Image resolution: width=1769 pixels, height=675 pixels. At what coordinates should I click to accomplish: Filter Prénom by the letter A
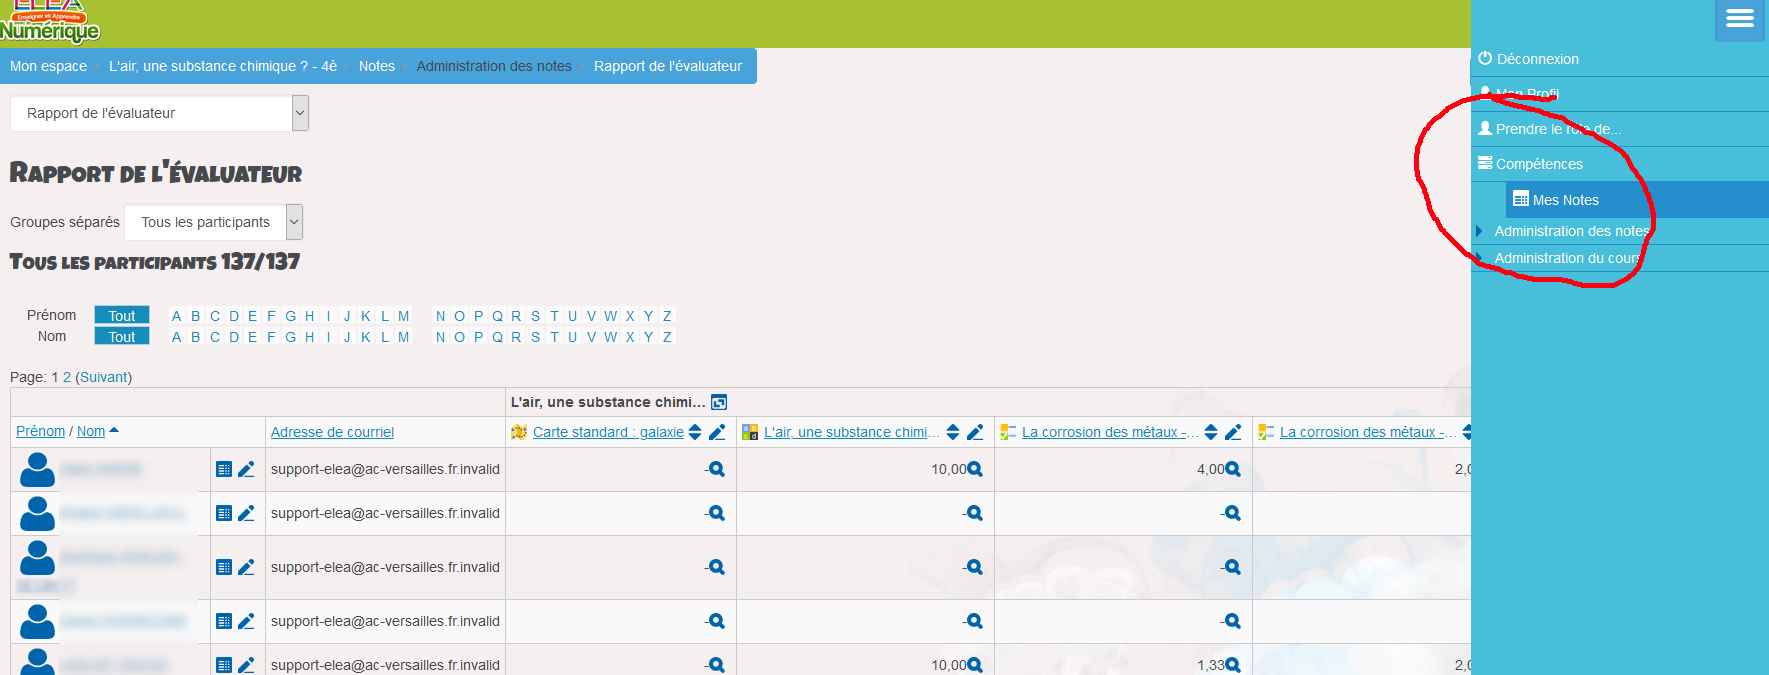pos(177,316)
